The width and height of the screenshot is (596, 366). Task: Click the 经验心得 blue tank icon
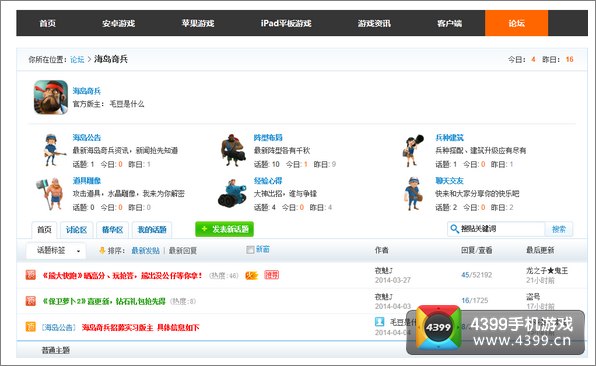[x=232, y=193]
